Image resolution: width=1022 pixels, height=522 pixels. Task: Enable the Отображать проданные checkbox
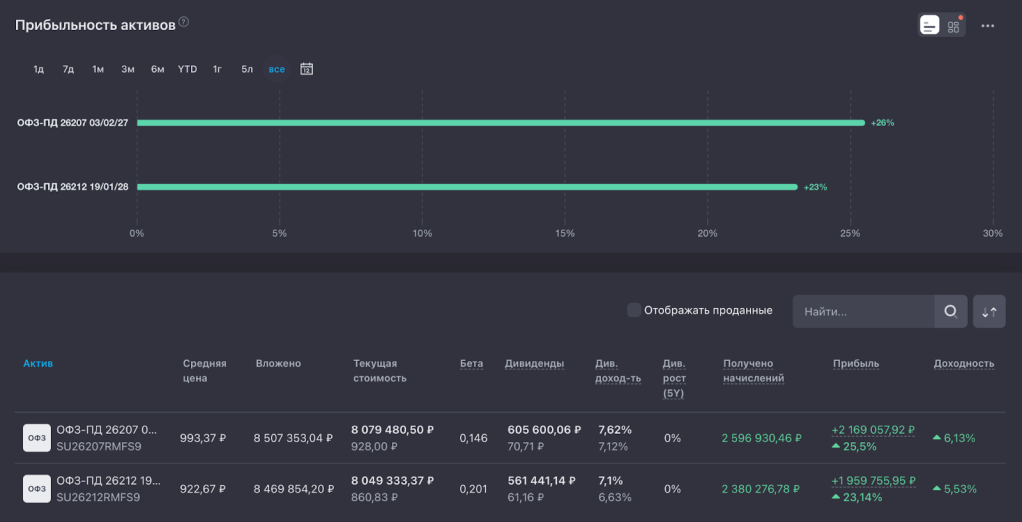tap(634, 310)
